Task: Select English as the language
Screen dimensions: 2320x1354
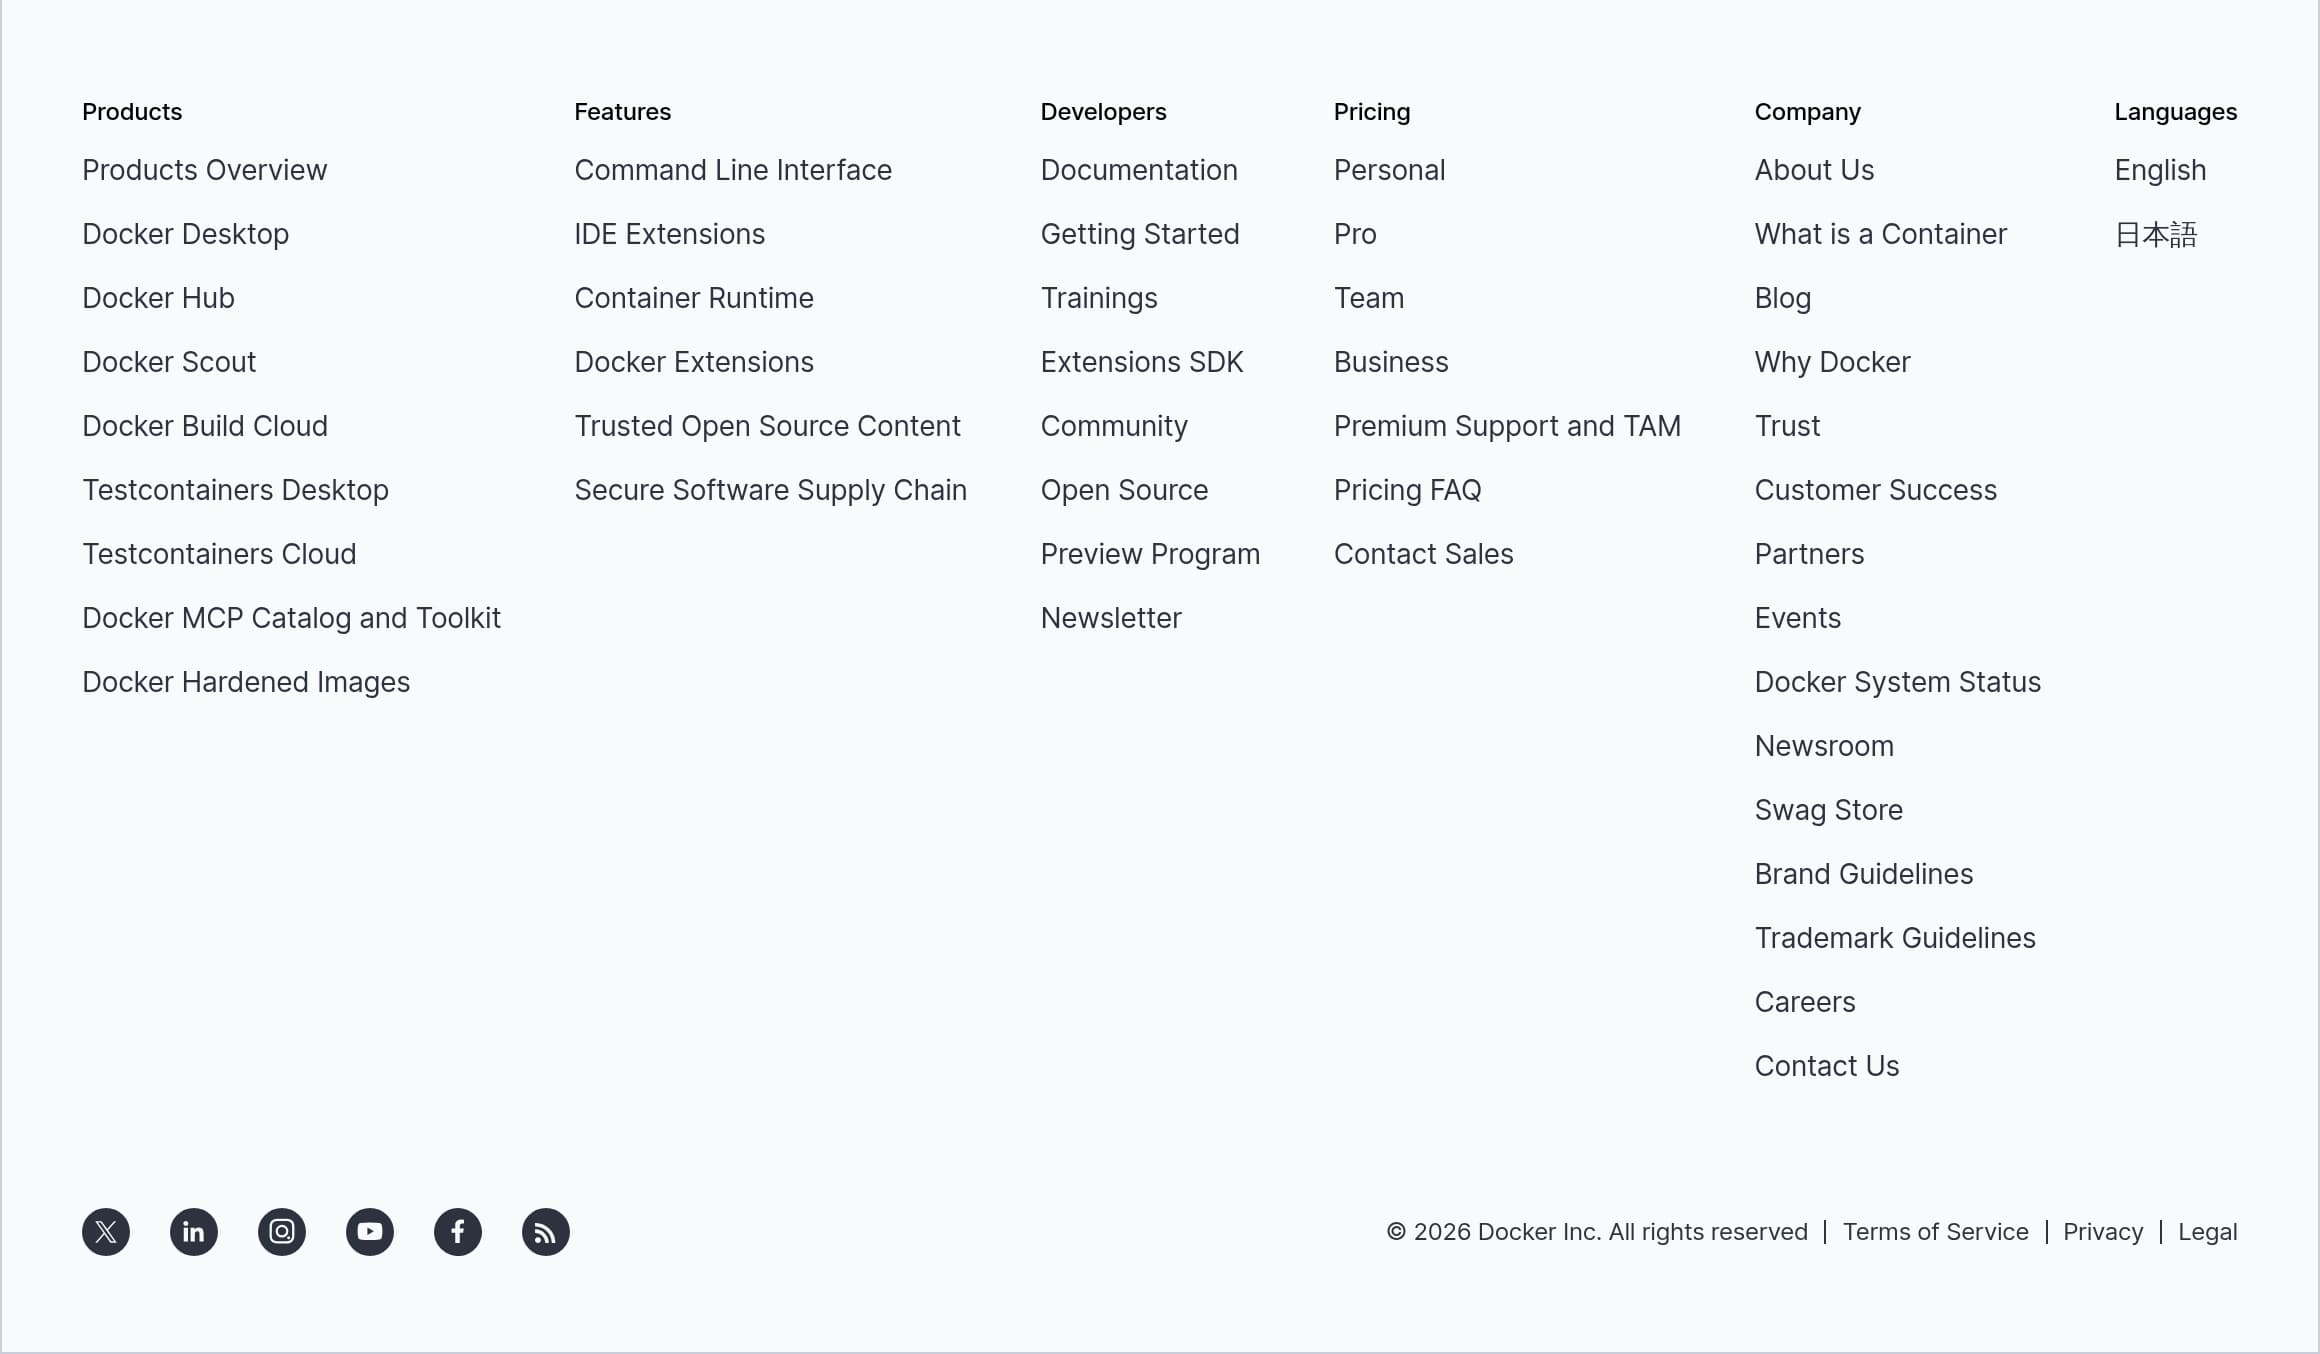Action: coord(2159,170)
